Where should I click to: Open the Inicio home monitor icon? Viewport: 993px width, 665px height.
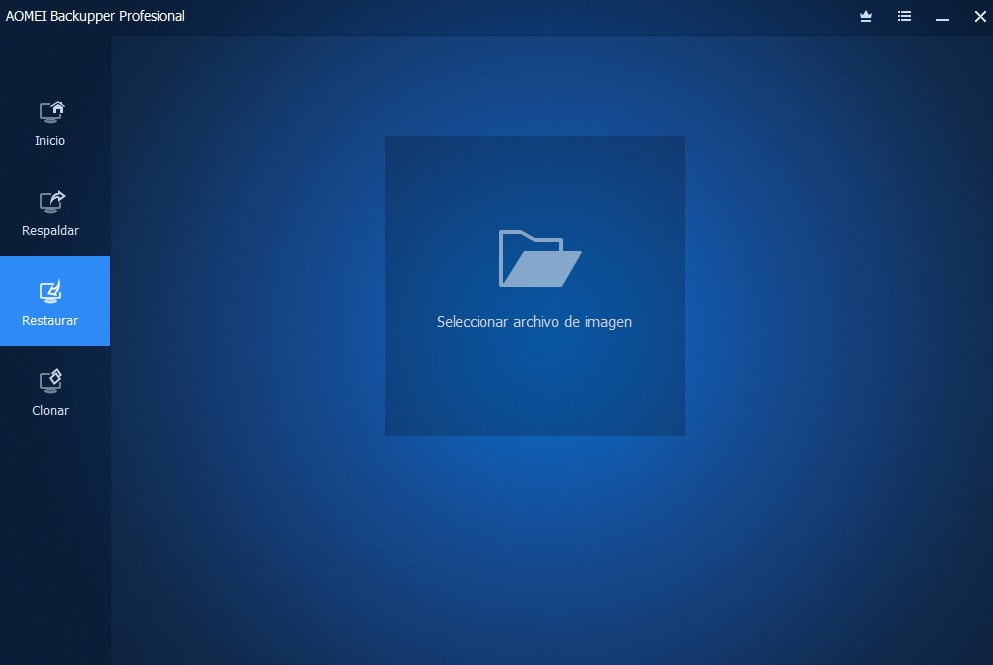[x=51, y=112]
